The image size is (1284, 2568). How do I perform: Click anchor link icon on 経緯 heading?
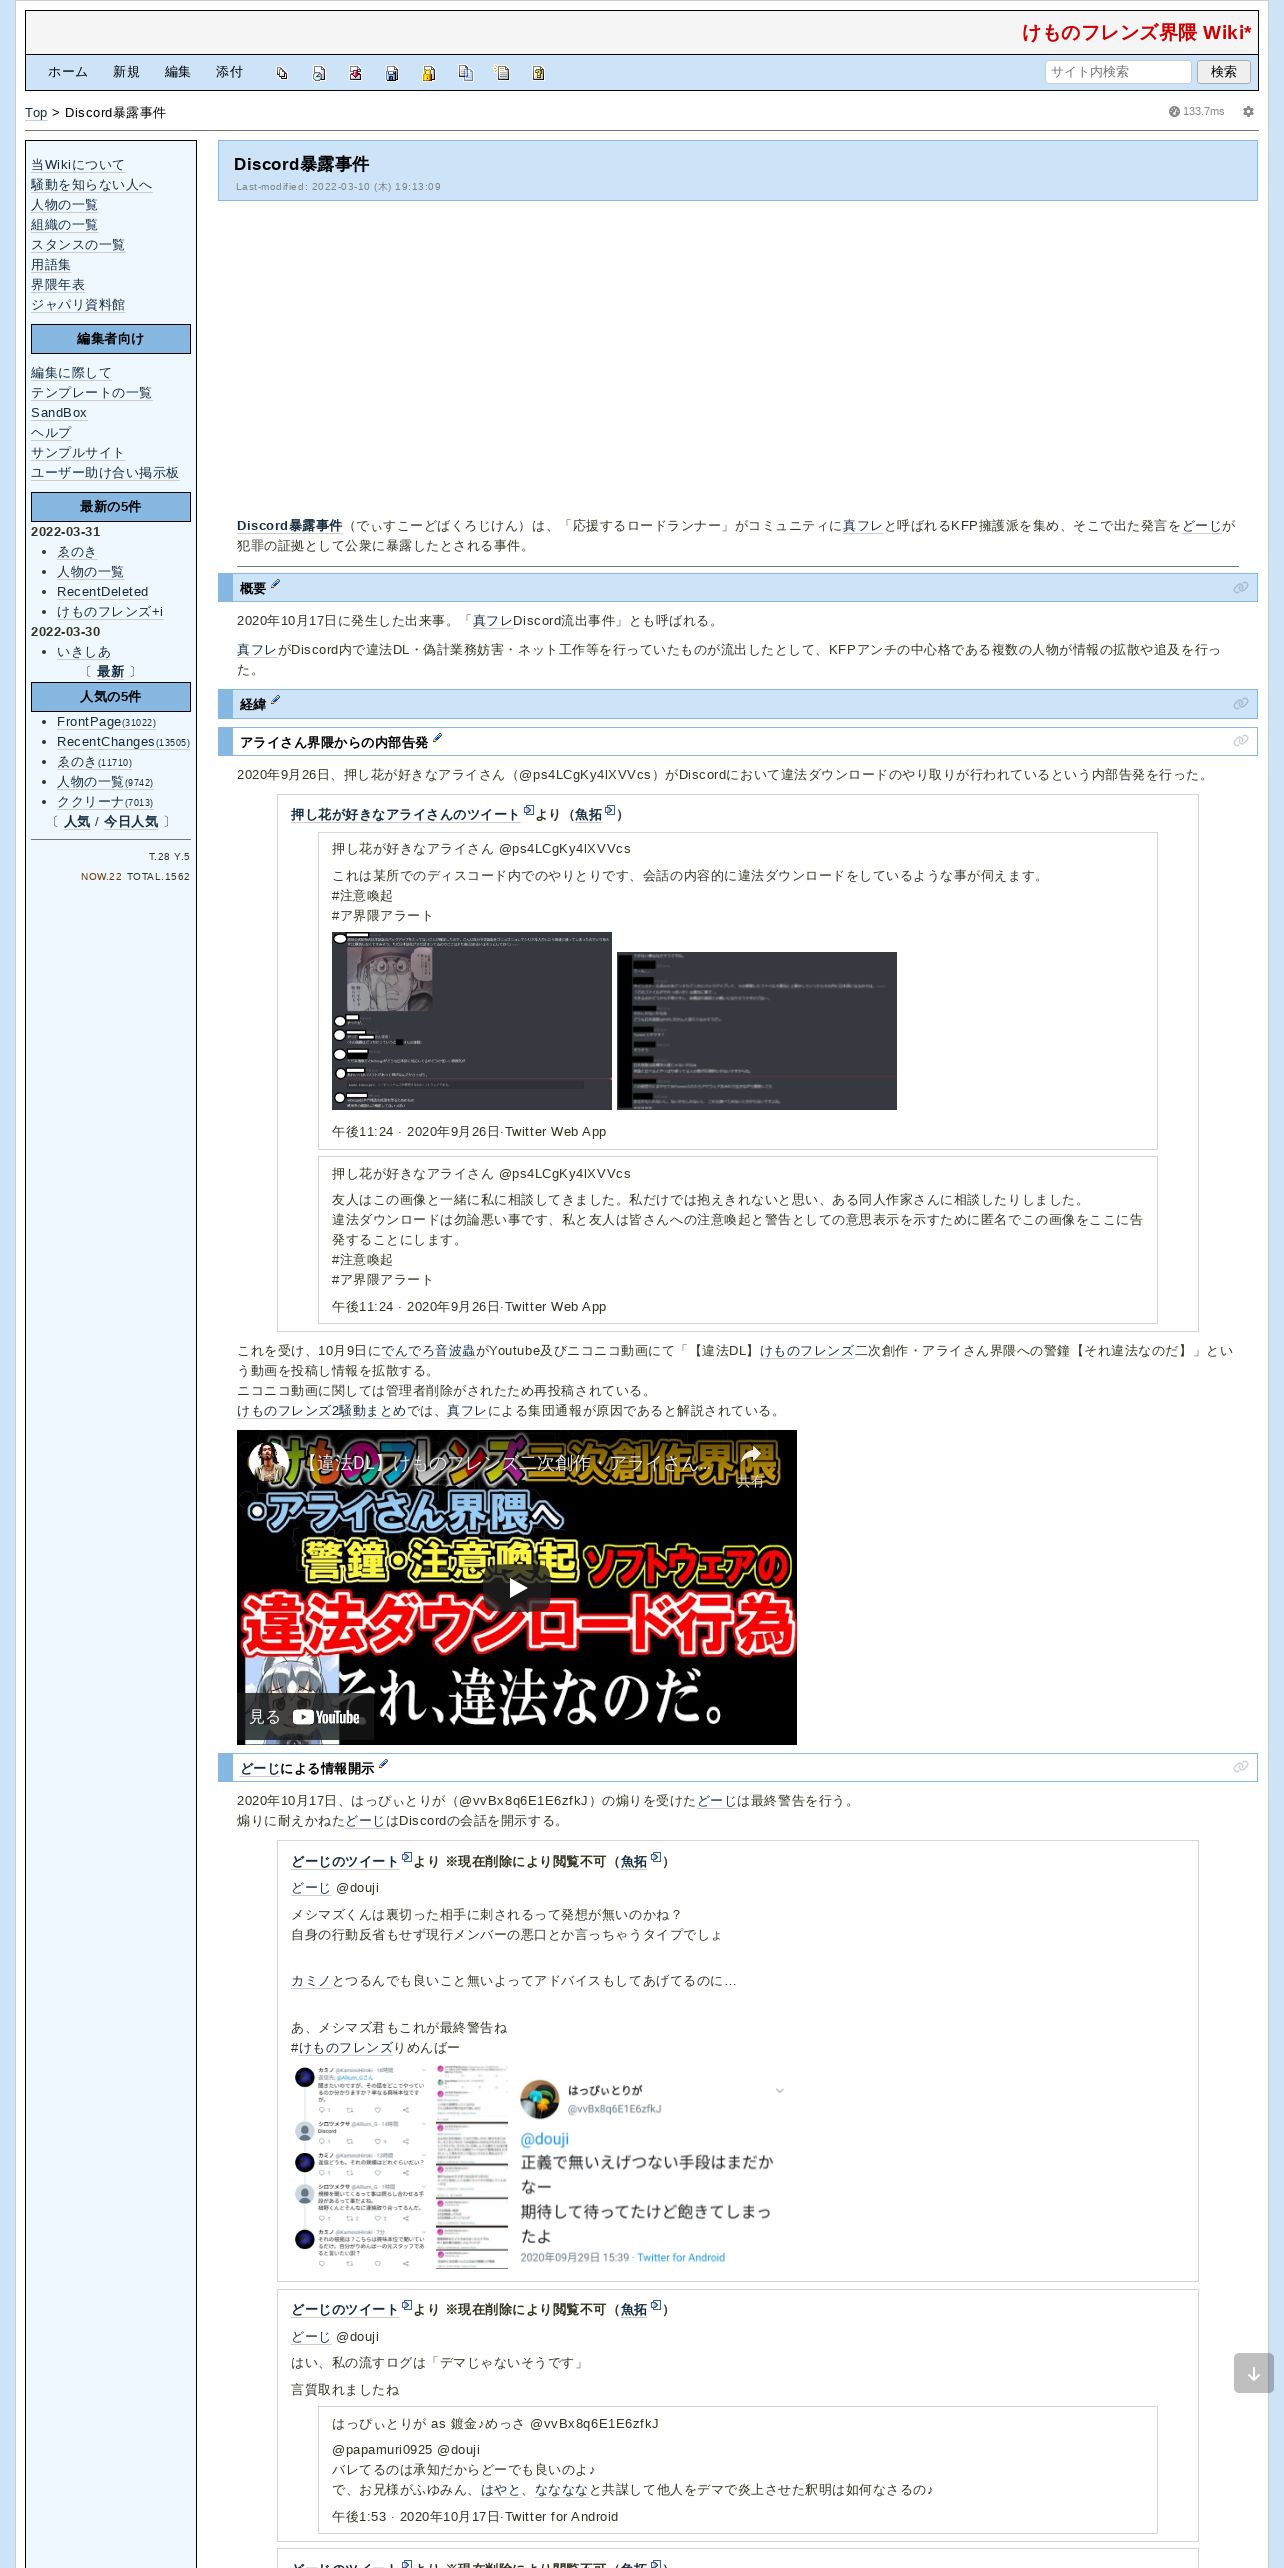pos(1241,704)
